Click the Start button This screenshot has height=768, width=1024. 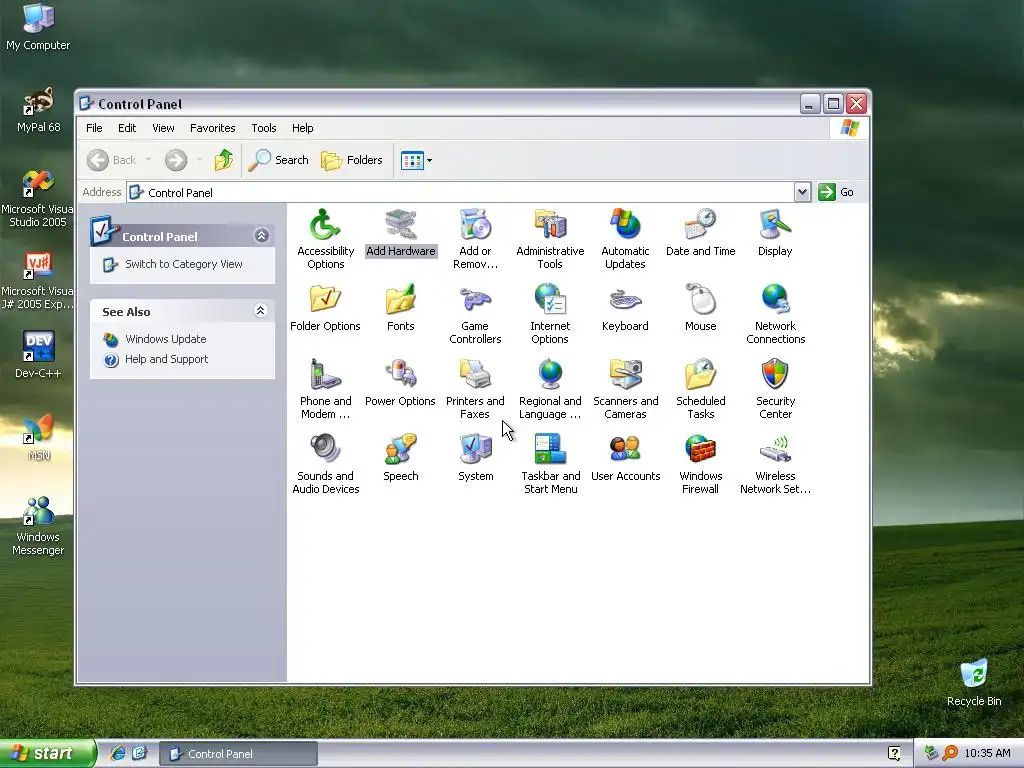47,754
